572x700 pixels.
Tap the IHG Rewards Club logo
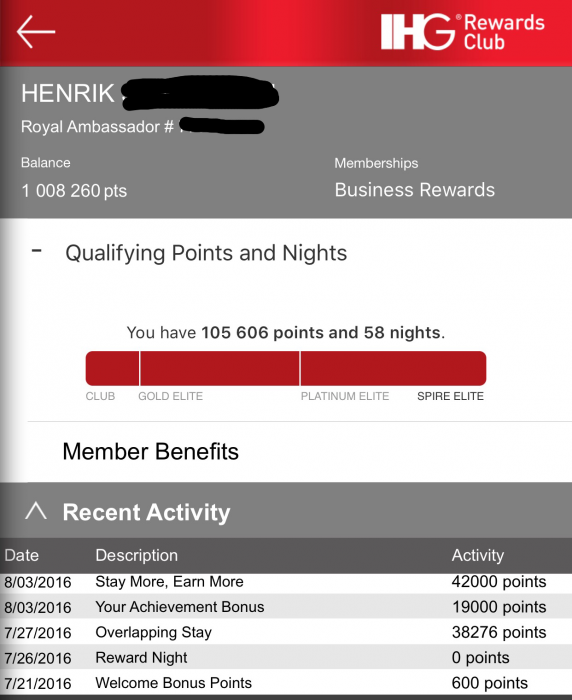pyautogui.click(x=463, y=31)
